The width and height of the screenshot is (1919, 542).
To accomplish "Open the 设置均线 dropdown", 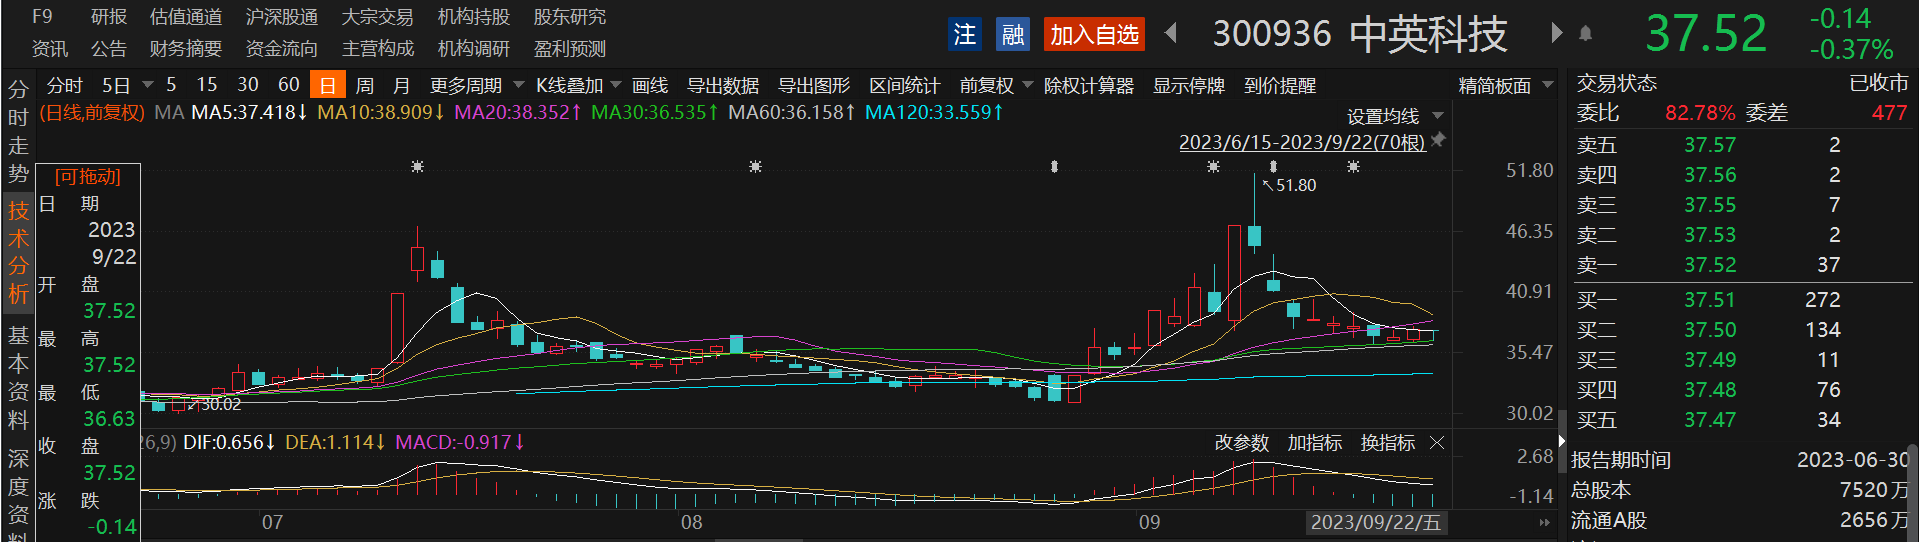I will (x=1394, y=116).
